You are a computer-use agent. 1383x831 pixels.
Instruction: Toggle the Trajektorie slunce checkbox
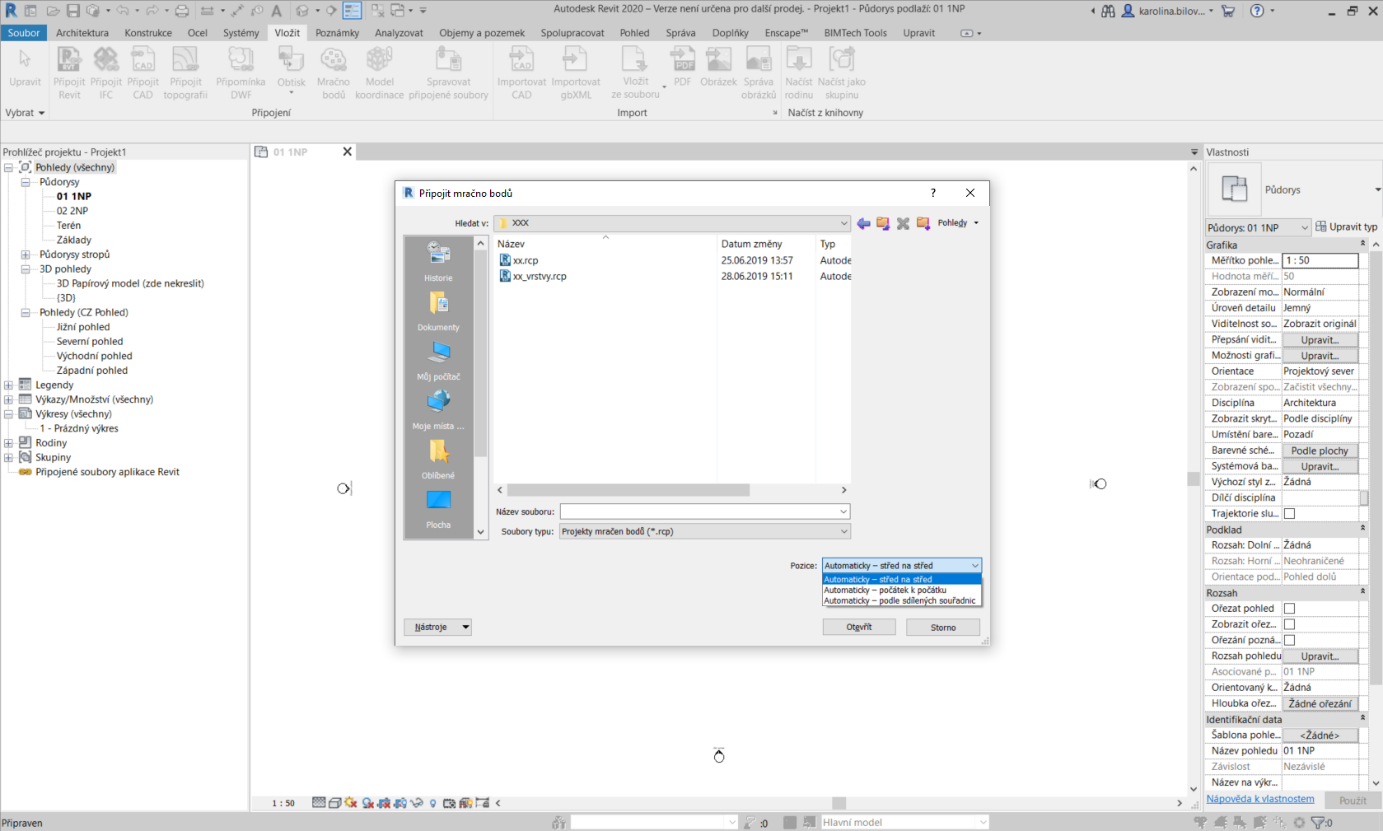(x=1289, y=513)
